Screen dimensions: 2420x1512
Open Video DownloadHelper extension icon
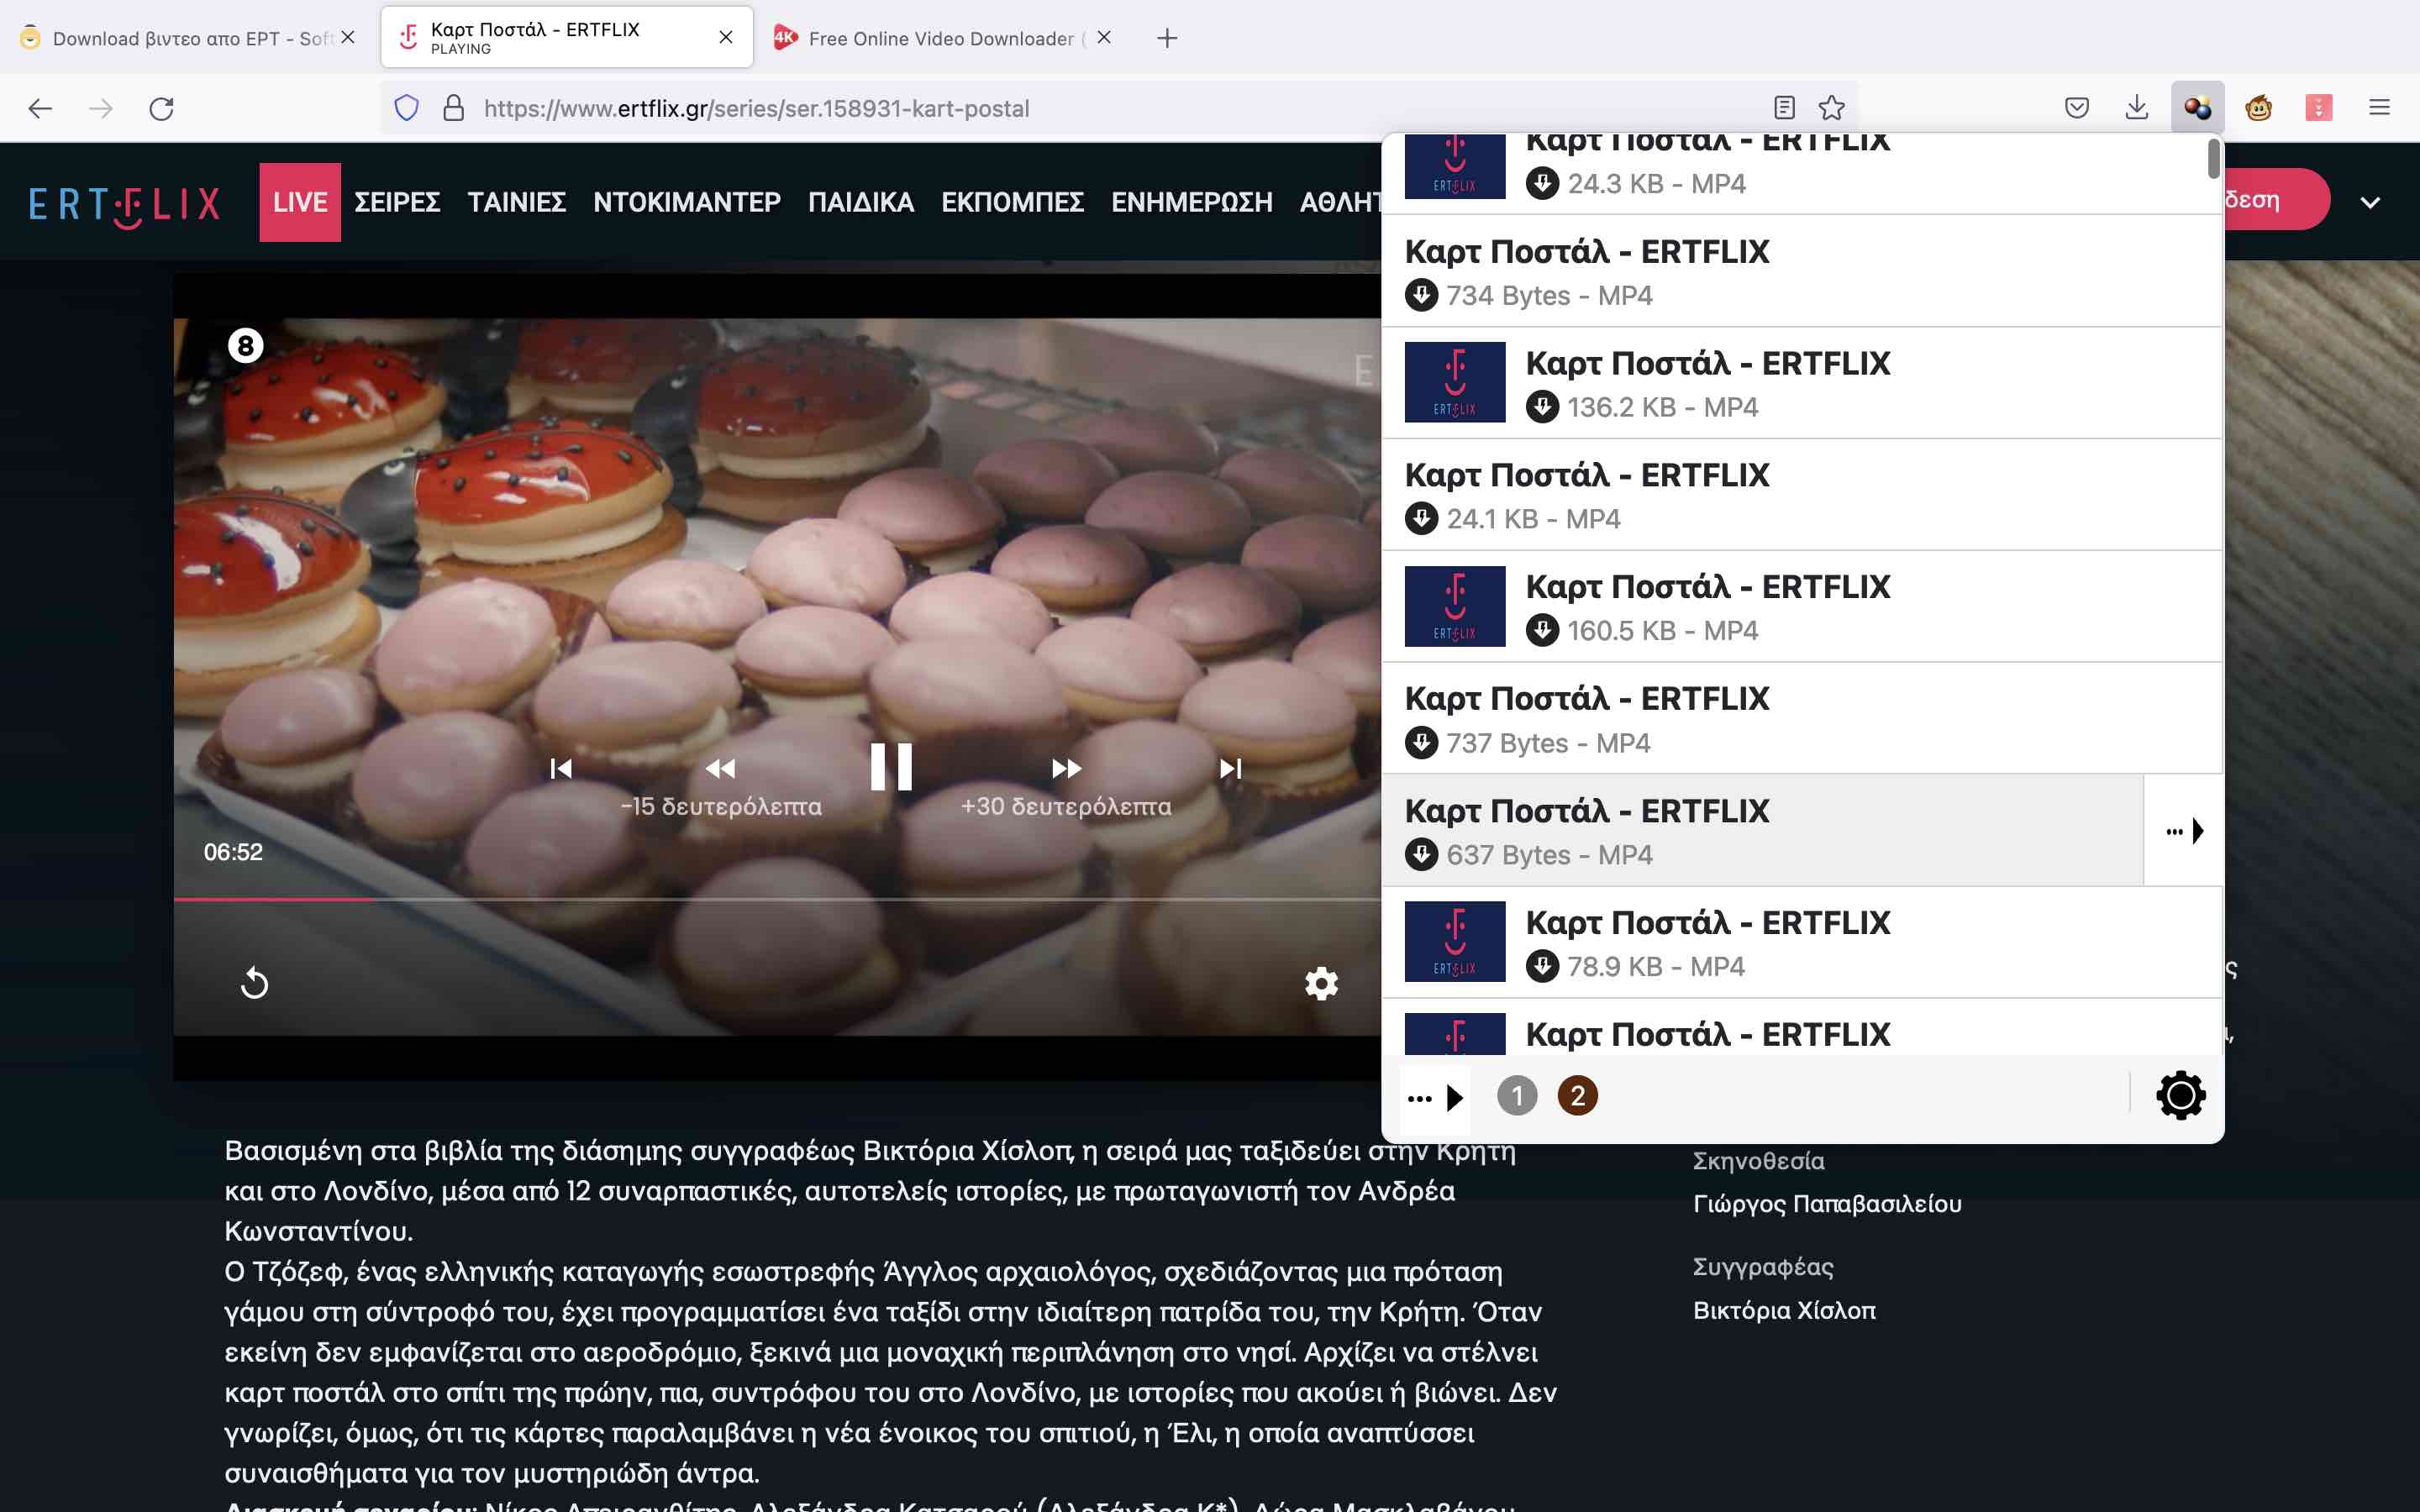[2197, 108]
